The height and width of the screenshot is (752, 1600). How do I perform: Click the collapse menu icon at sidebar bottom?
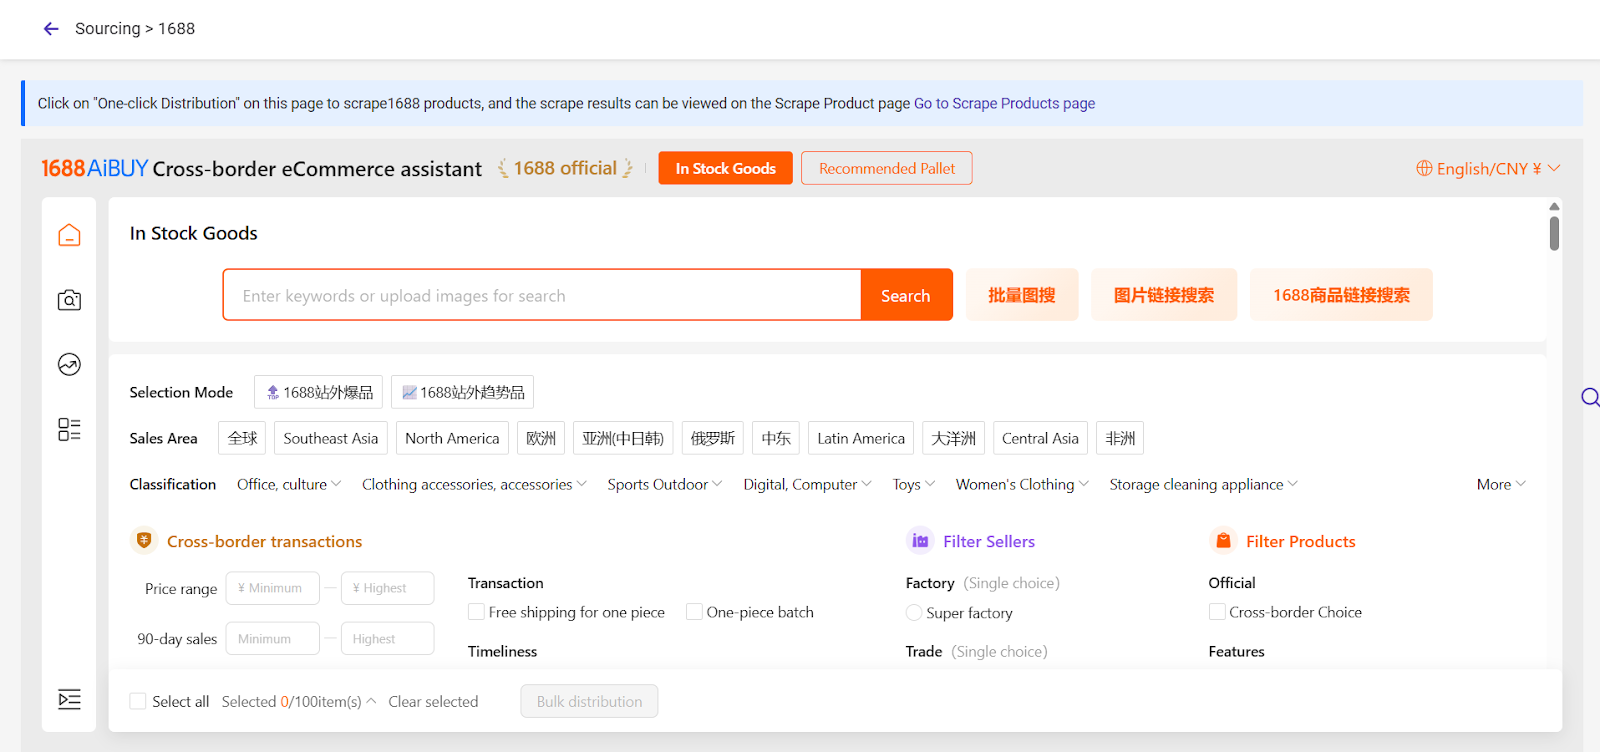pos(69,699)
